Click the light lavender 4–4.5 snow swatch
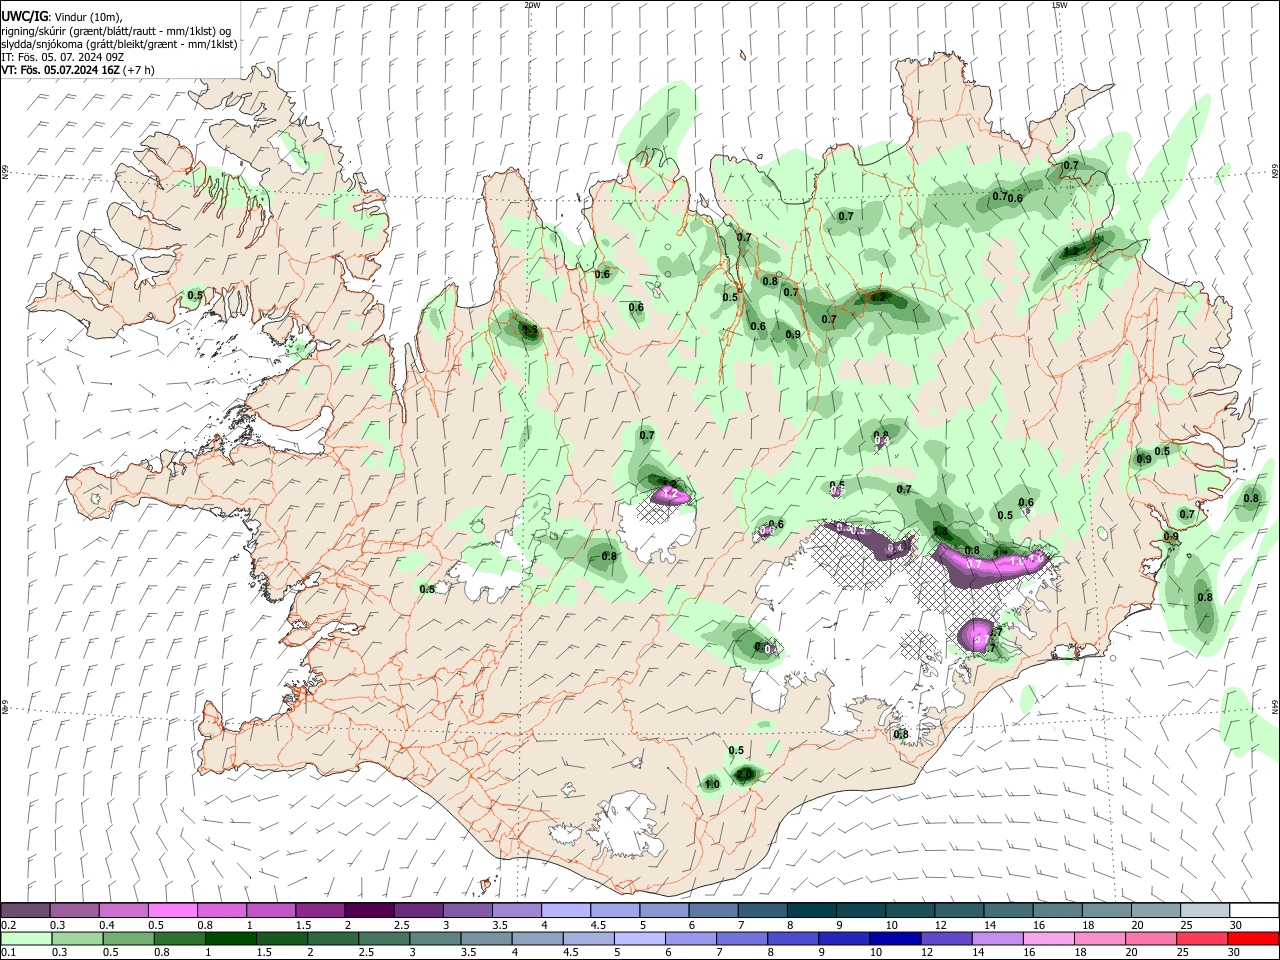The image size is (1280, 960). pyautogui.click(x=566, y=911)
